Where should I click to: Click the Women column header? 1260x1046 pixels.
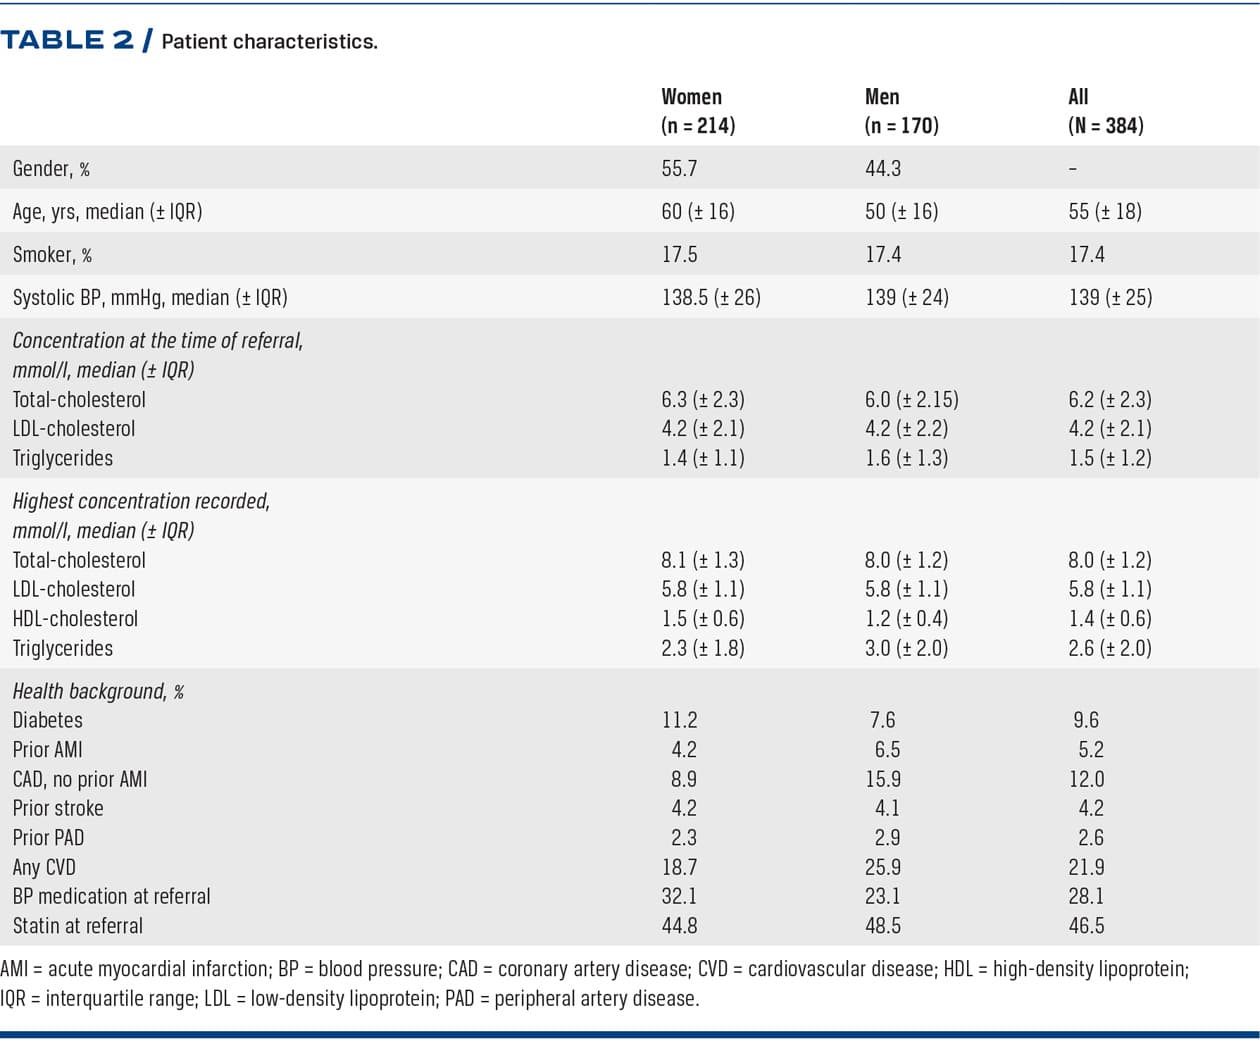[x=691, y=97]
